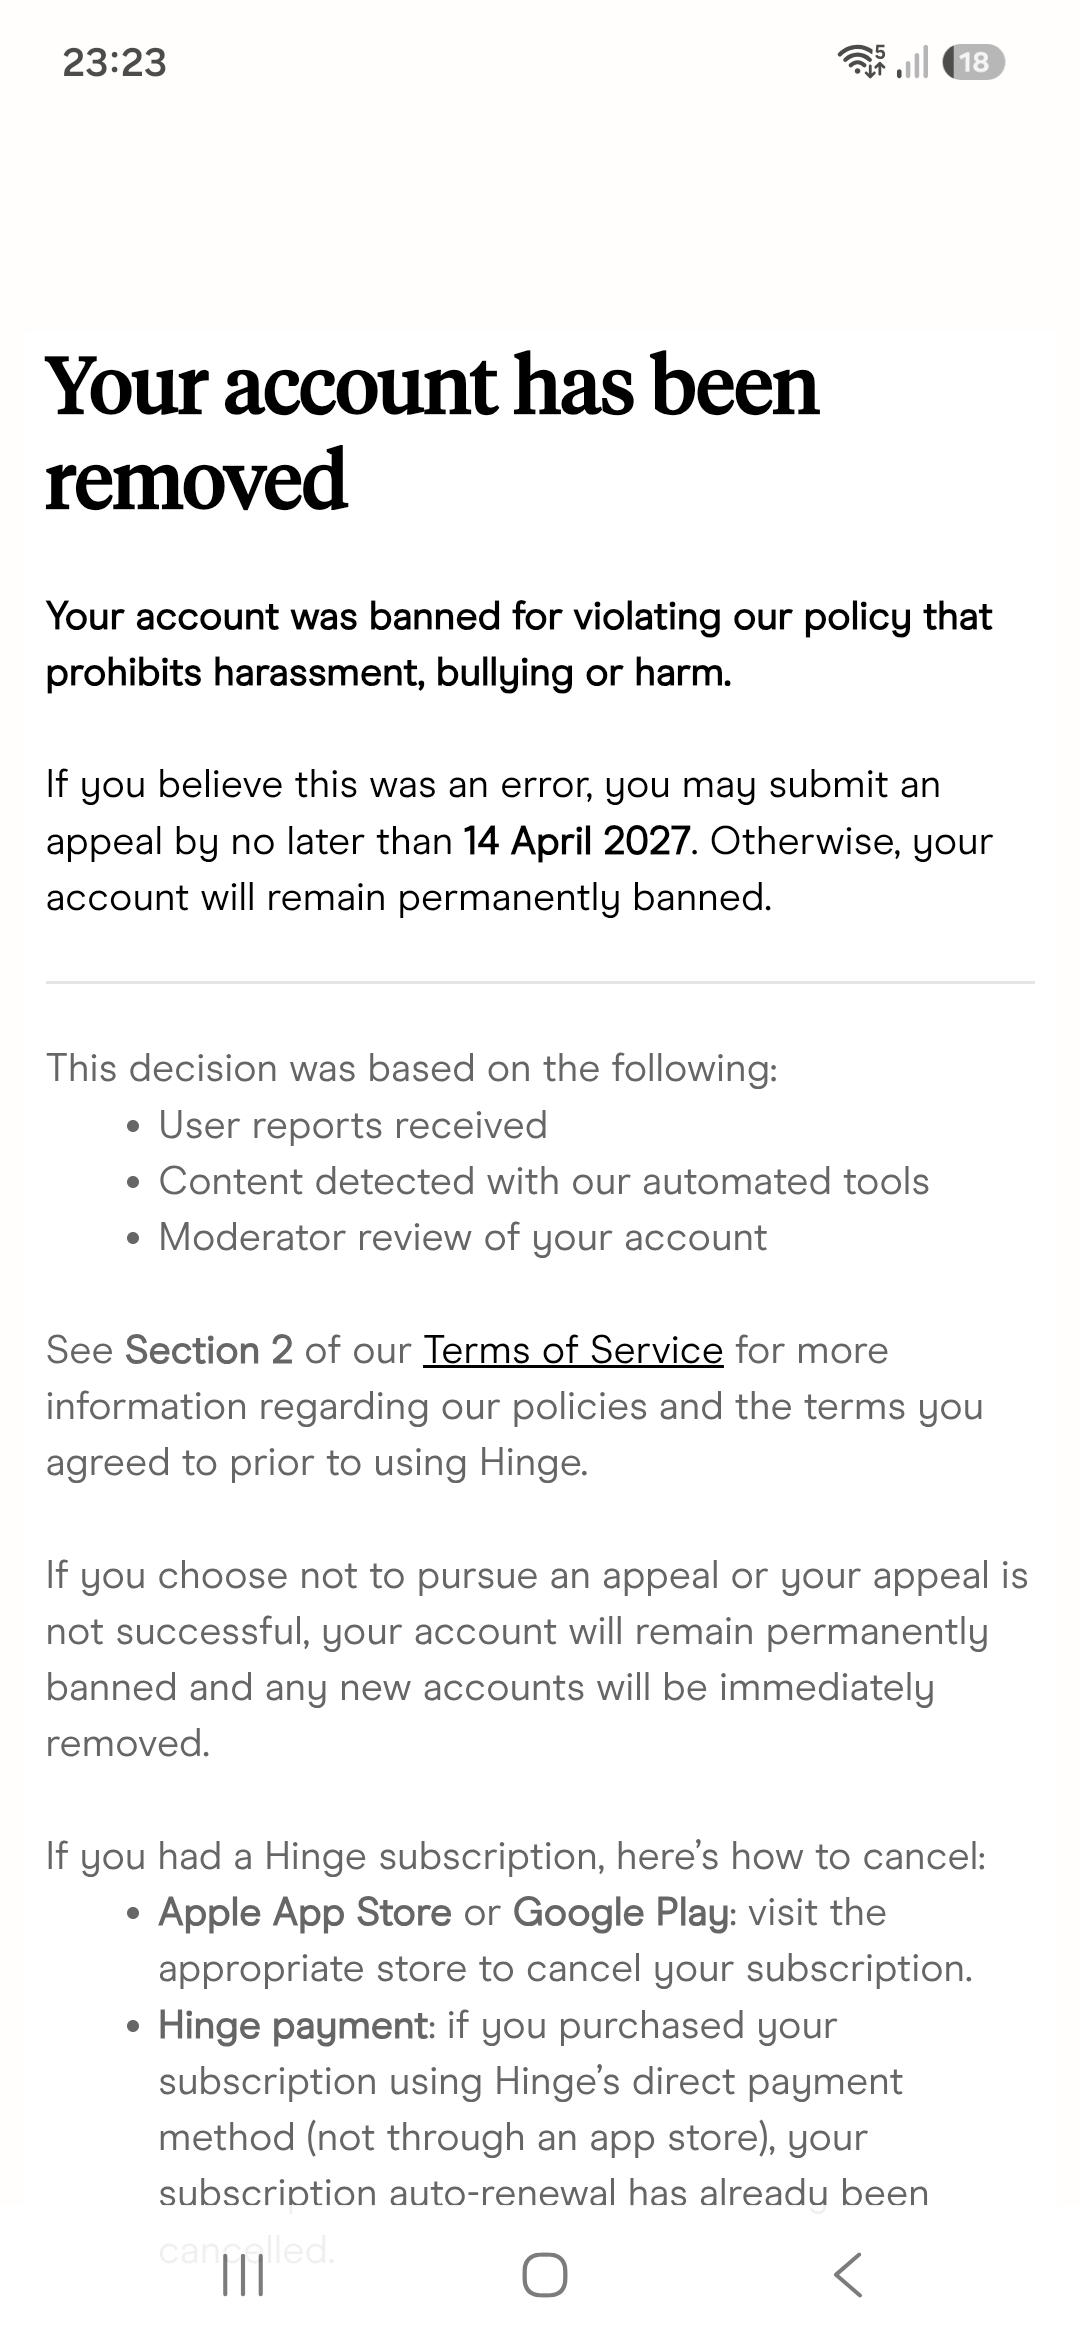Tap the 'User reports received' bullet
1080x2340 pixels.
(x=353, y=1125)
